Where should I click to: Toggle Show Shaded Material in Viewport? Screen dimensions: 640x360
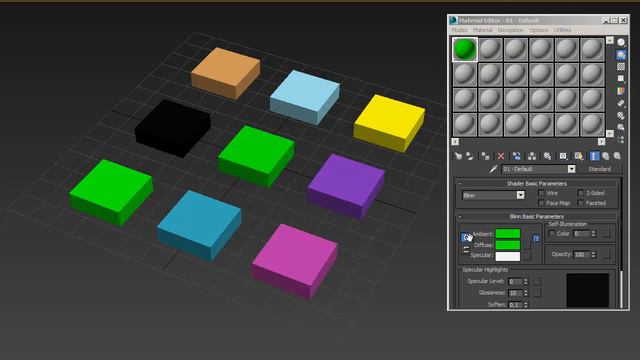pos(578,156)
